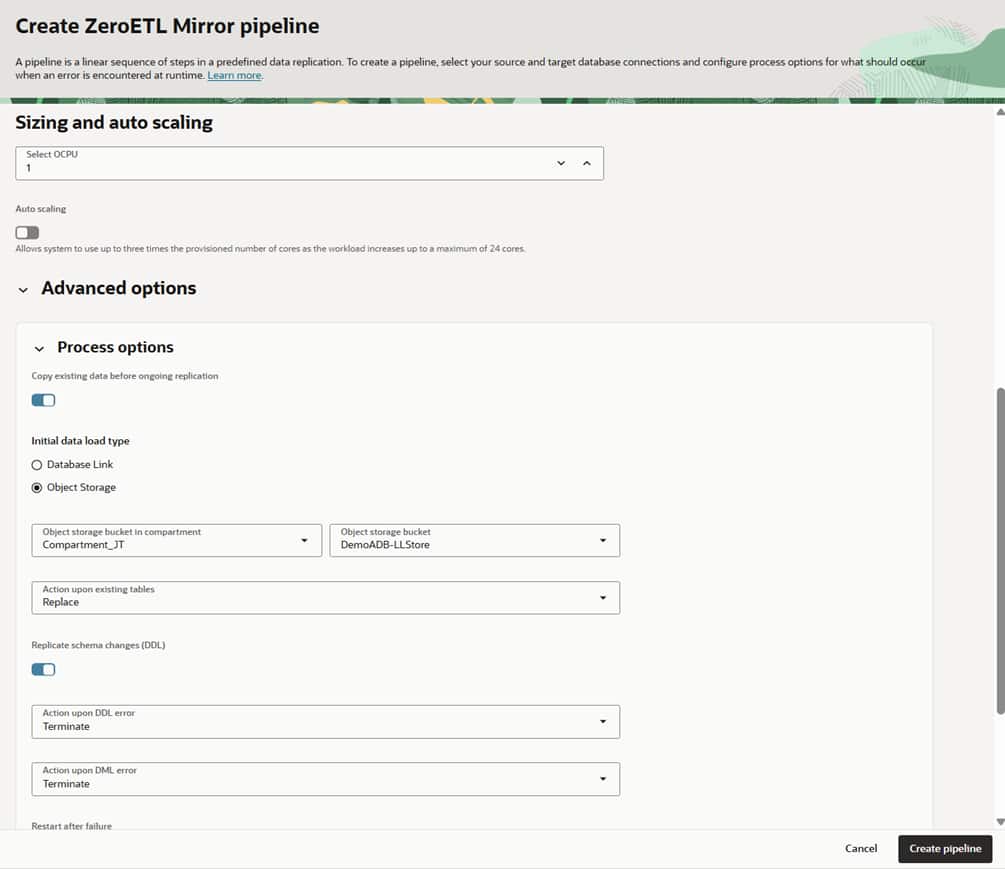Open Action upon existing tables dropdown
This screenshot has height=869, width=1005.
(x=326, y=598)
